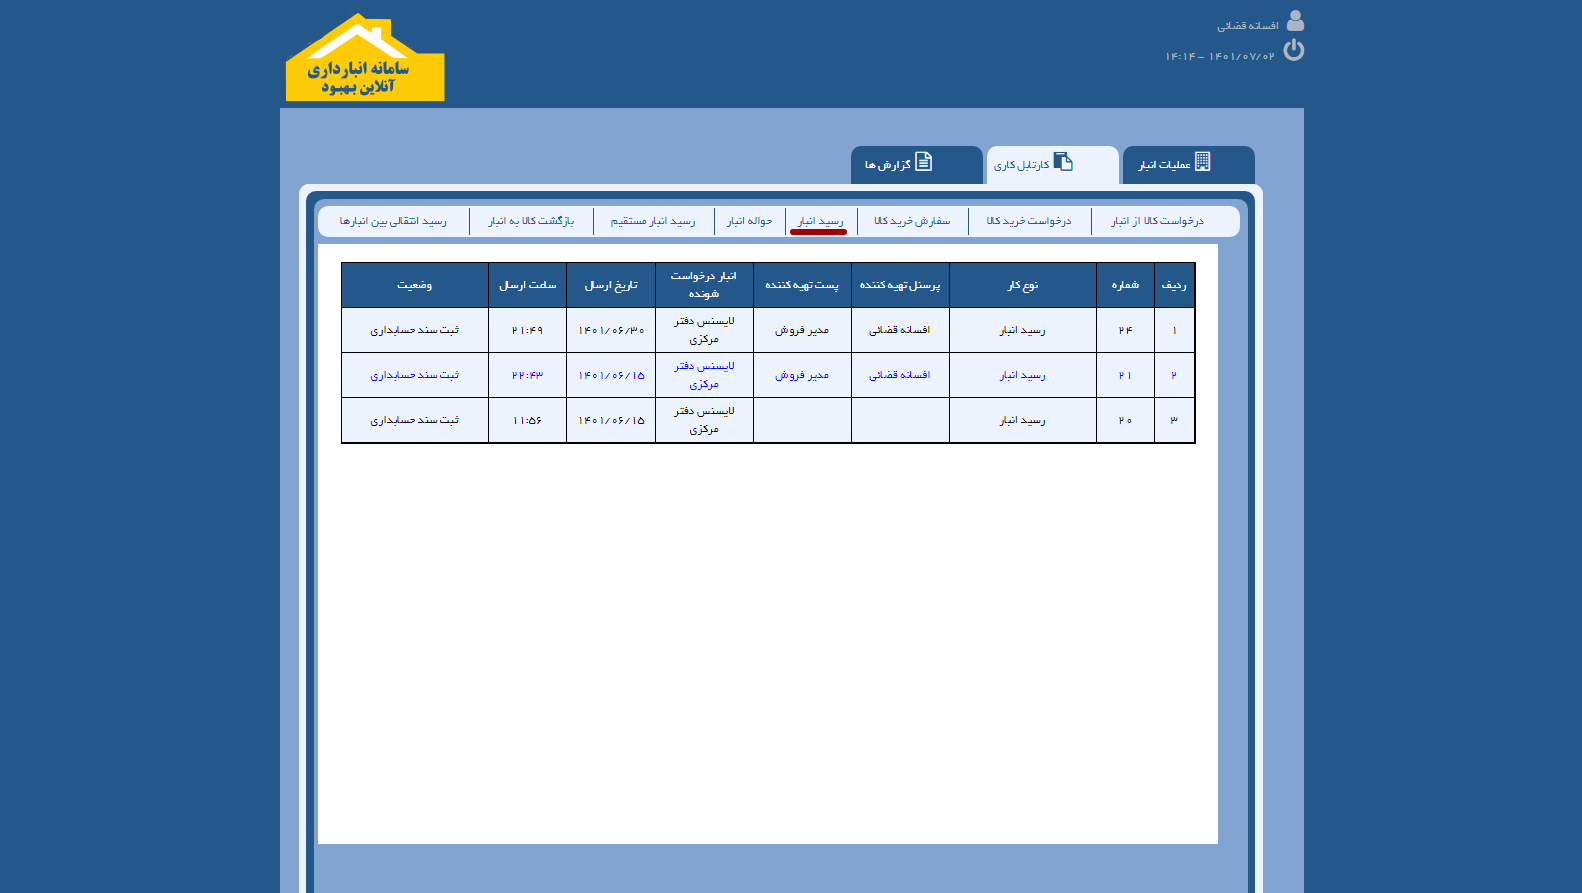1582x893 pixels.
Task: Open the درخواست کالا از انبار submenu
Action: (1157, 221)
